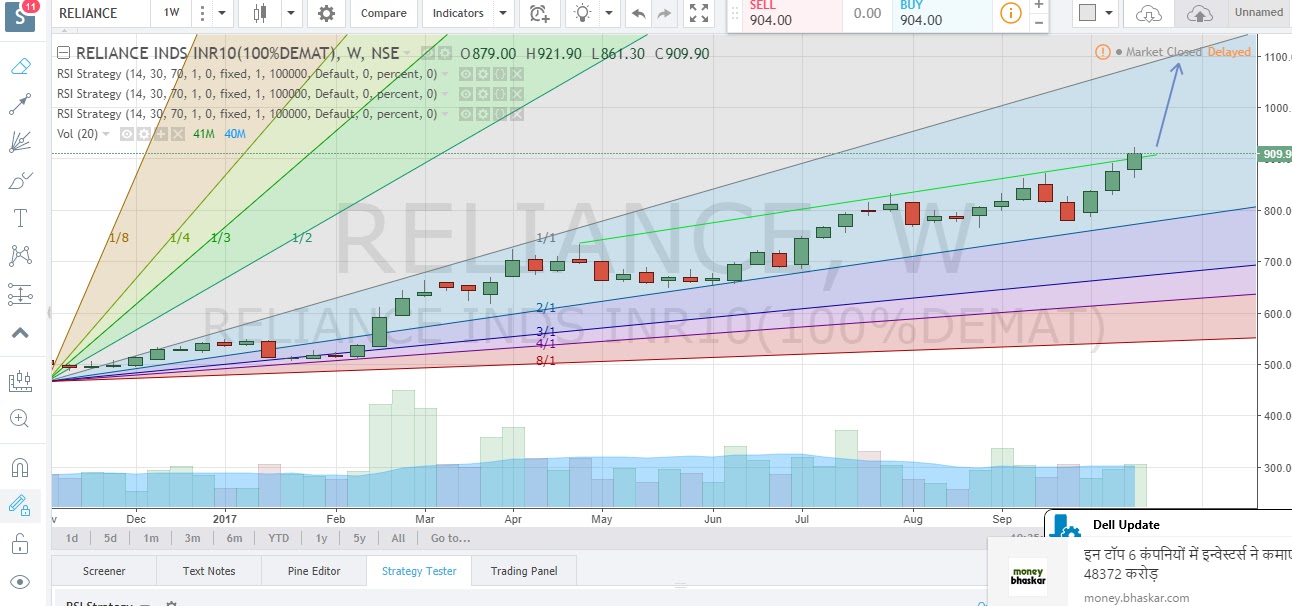
Task: Enter fullscreen mode with the expand icon
Action: [x=699, y=14]
